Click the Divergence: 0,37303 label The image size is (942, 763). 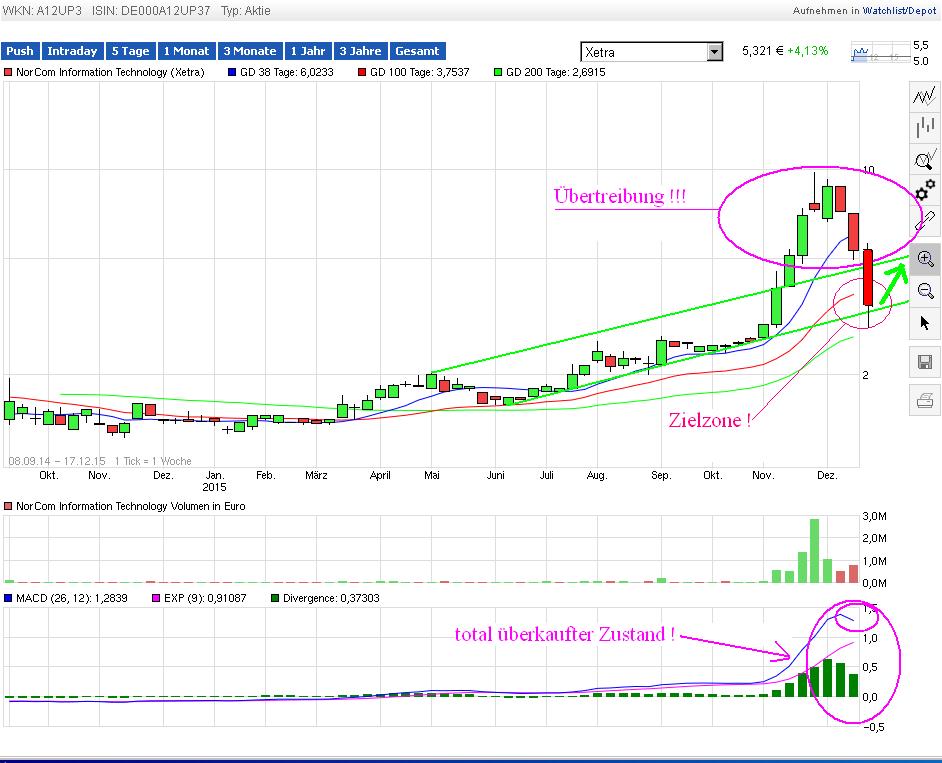(331, 598)
